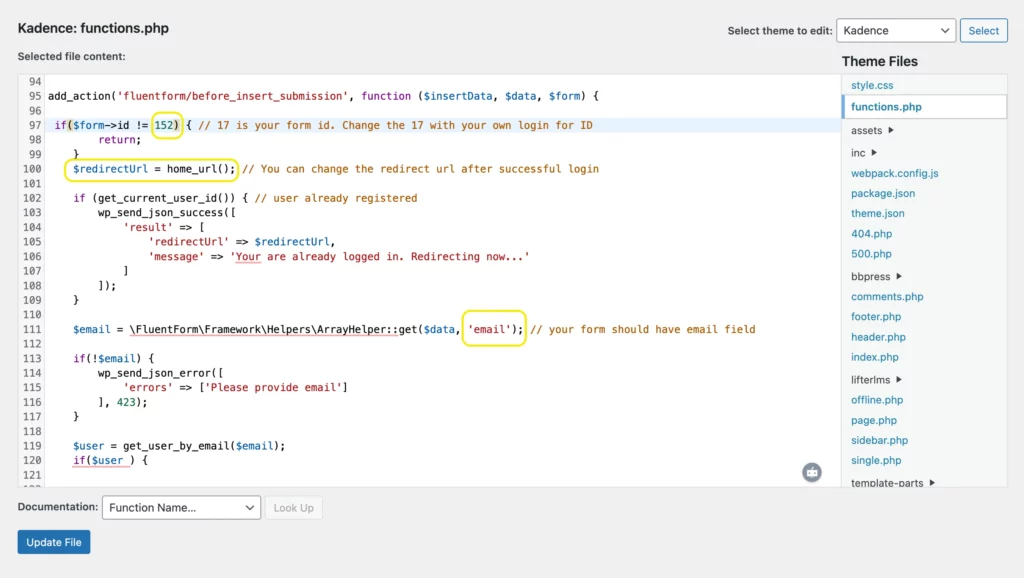Screen dimensions: 1024x578
Task: Open single.php file
Action: pyautogui.click(x=876, y=460)
